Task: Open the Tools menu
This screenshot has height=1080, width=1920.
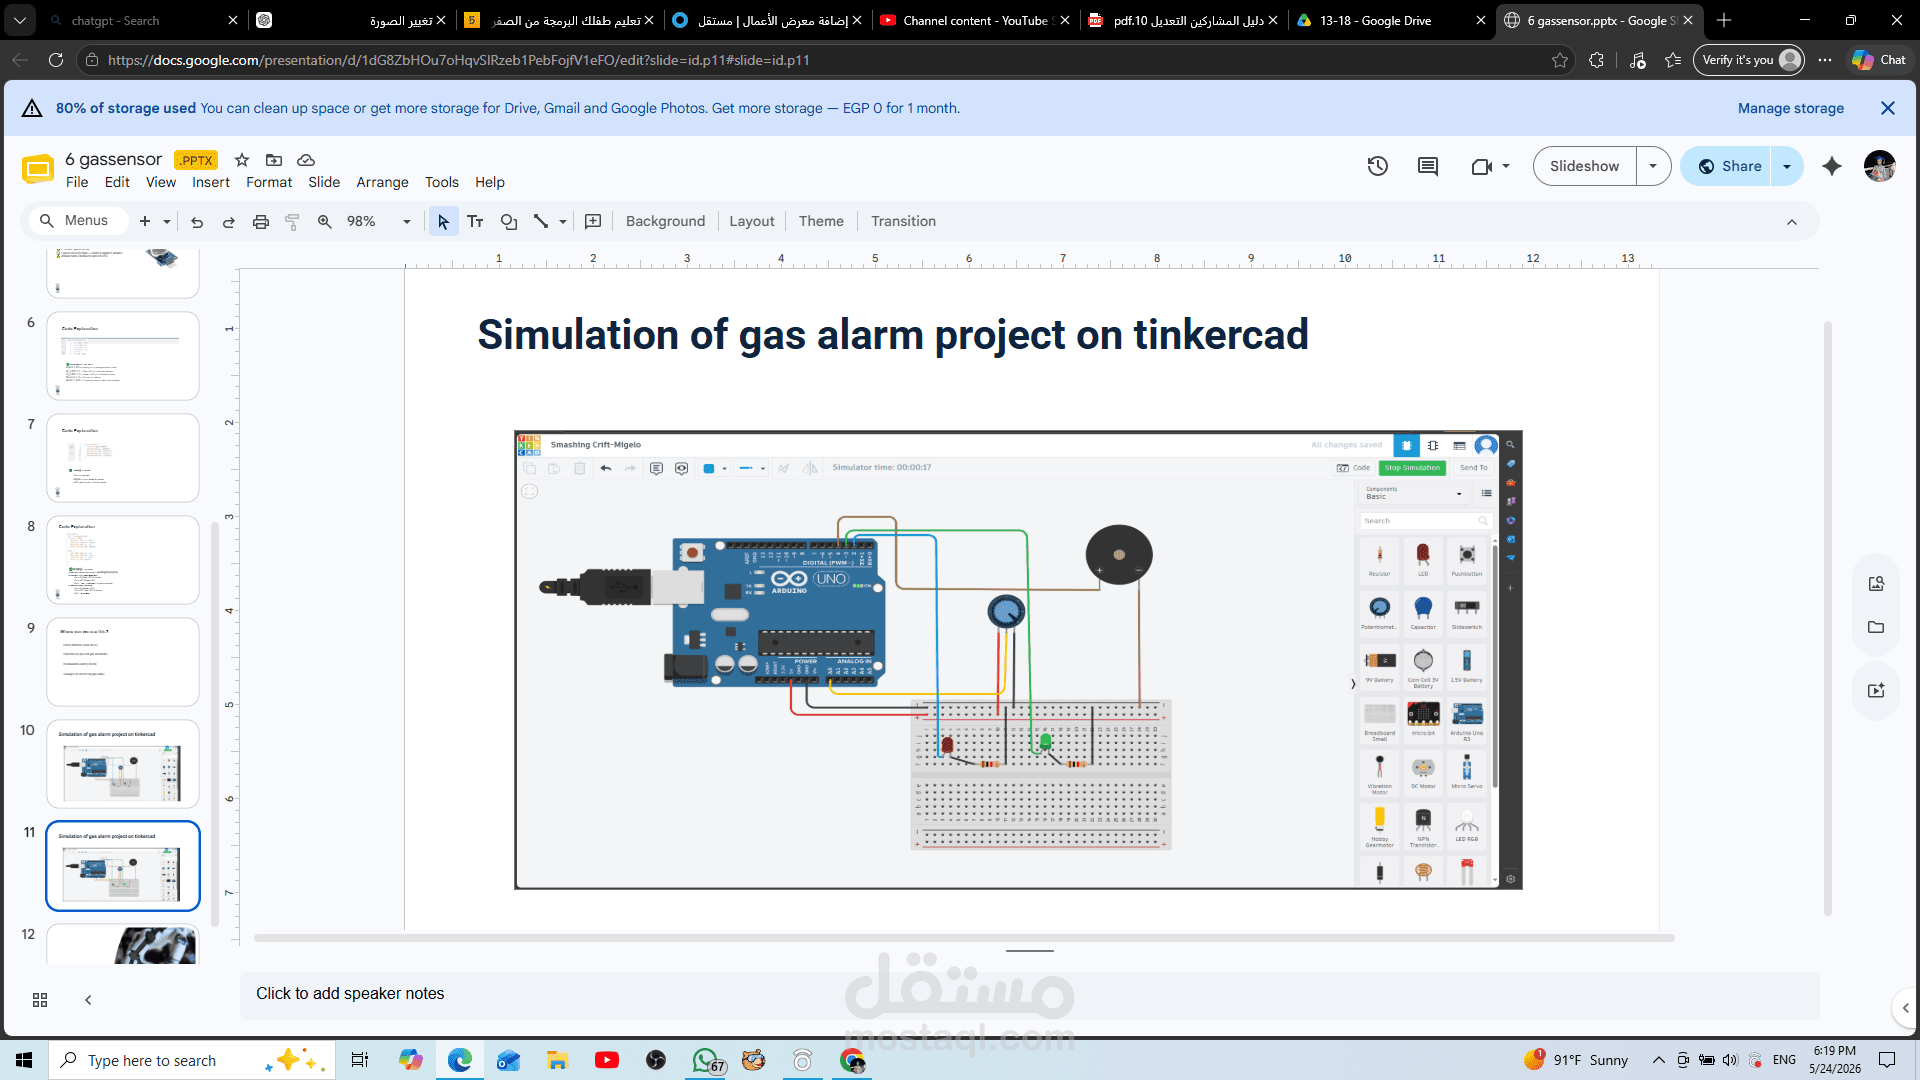Action: point(442,182)
